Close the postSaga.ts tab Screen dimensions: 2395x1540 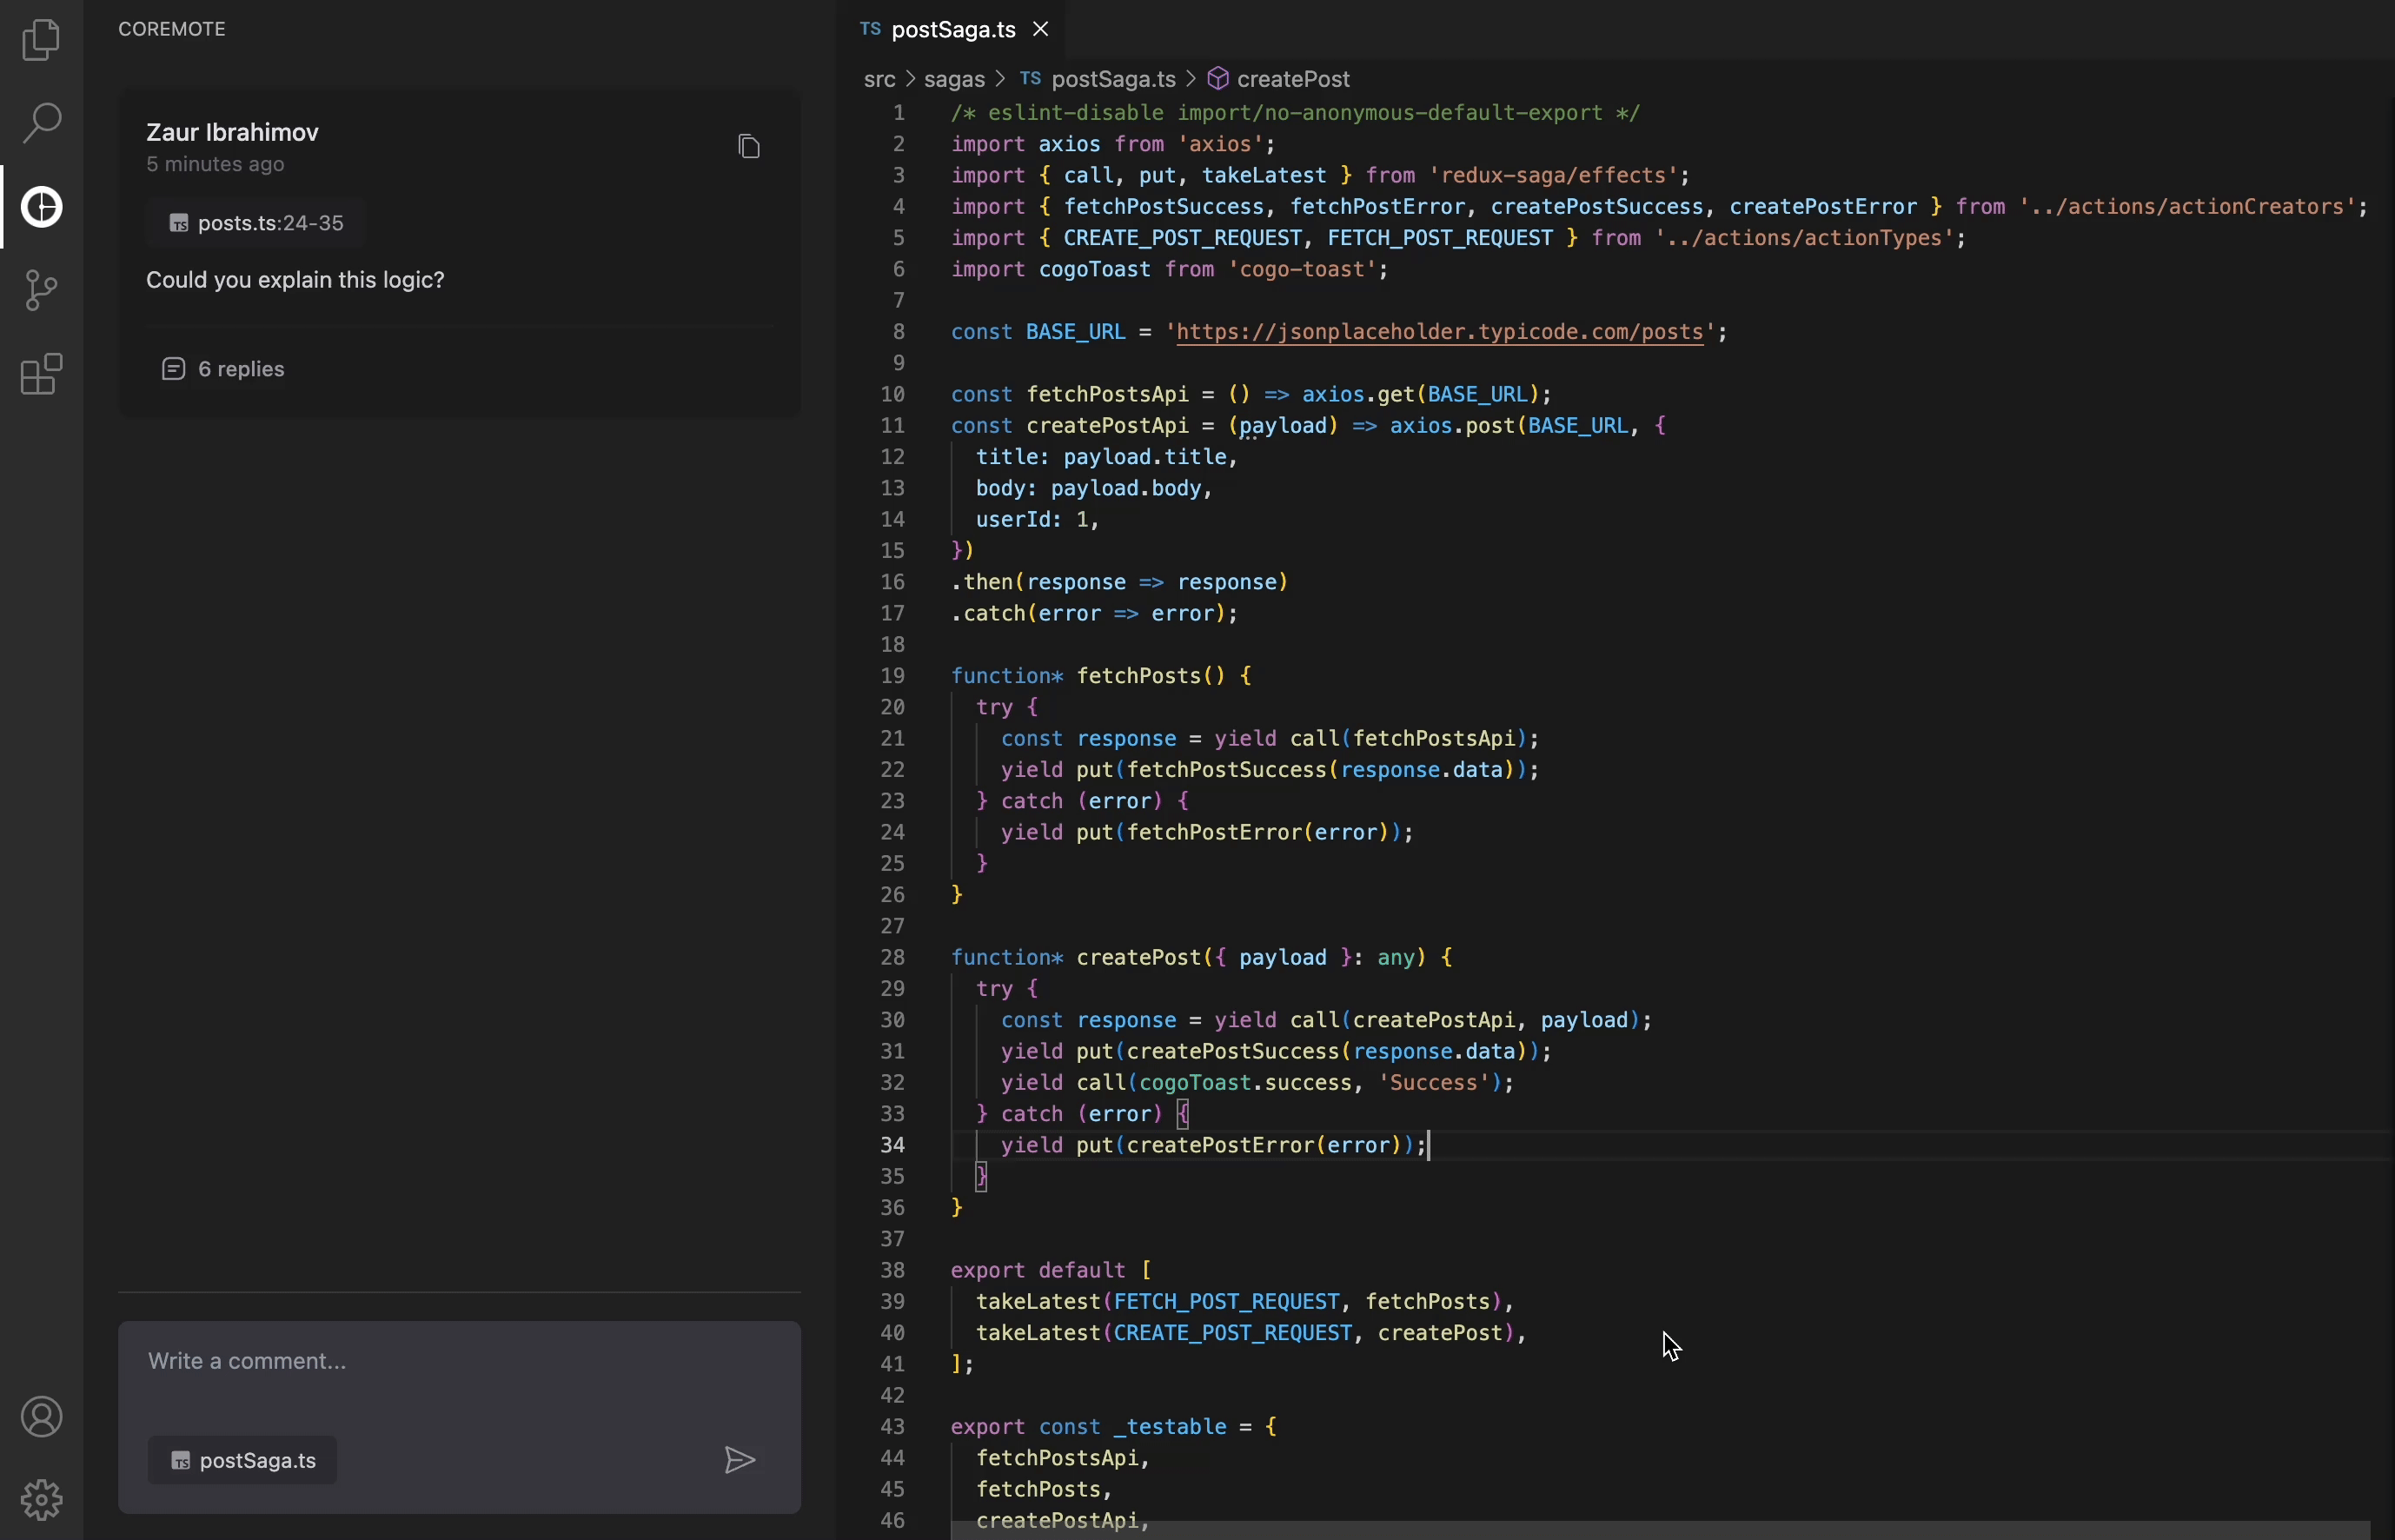click(1041, 29)
